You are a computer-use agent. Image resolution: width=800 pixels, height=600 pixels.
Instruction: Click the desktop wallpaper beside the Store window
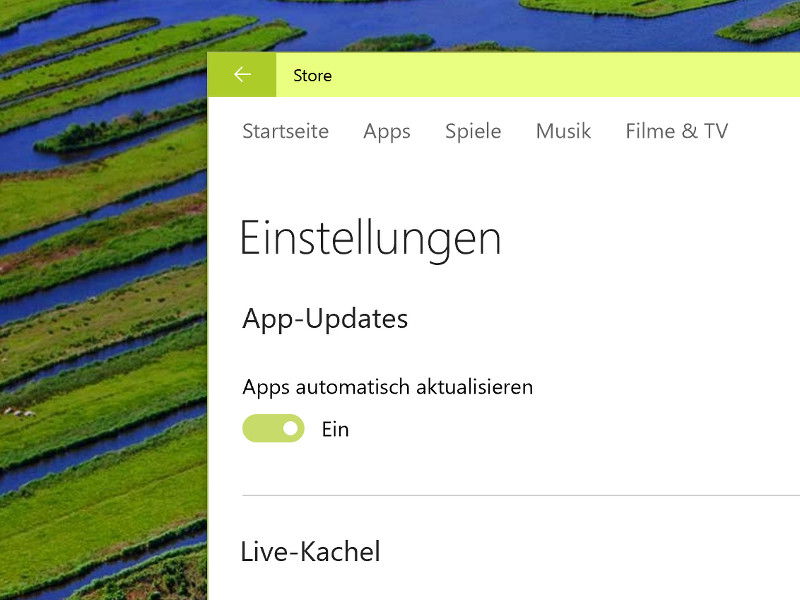pos(102,306)
